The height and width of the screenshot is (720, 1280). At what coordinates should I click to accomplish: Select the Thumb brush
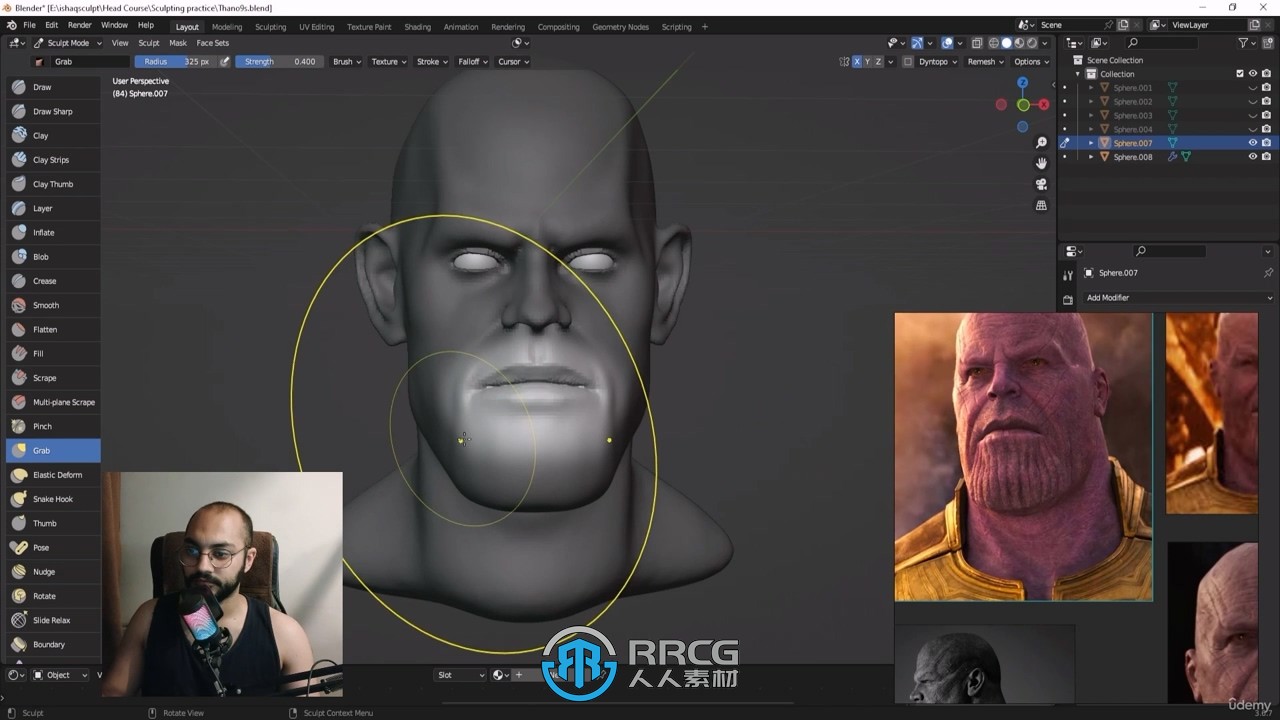[x=53, y=523]
